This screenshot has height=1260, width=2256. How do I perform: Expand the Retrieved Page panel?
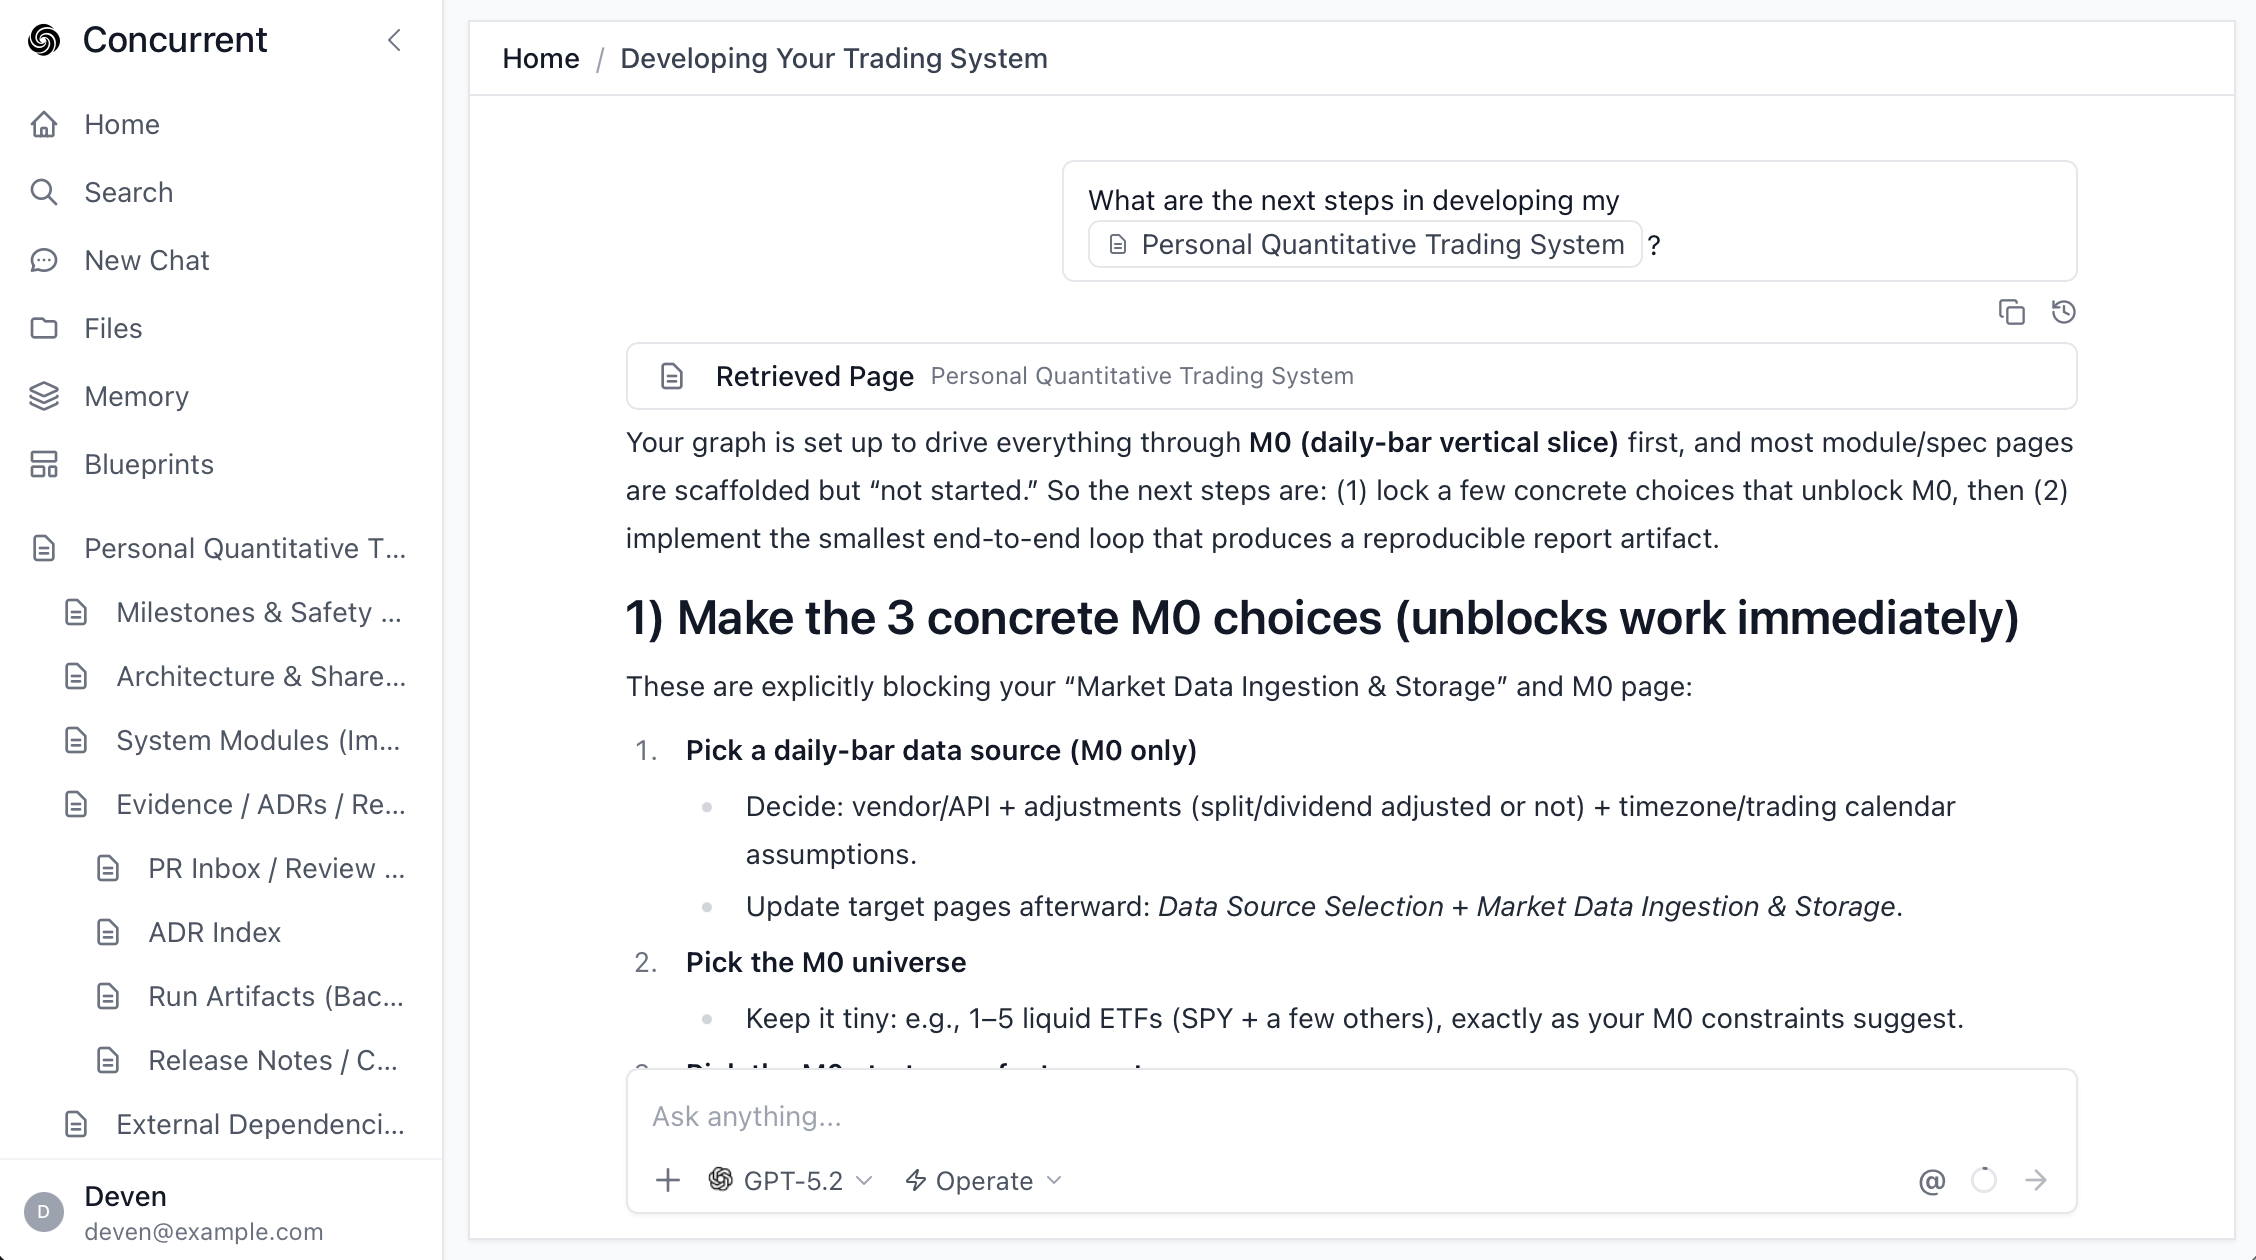coord(1350,376)
